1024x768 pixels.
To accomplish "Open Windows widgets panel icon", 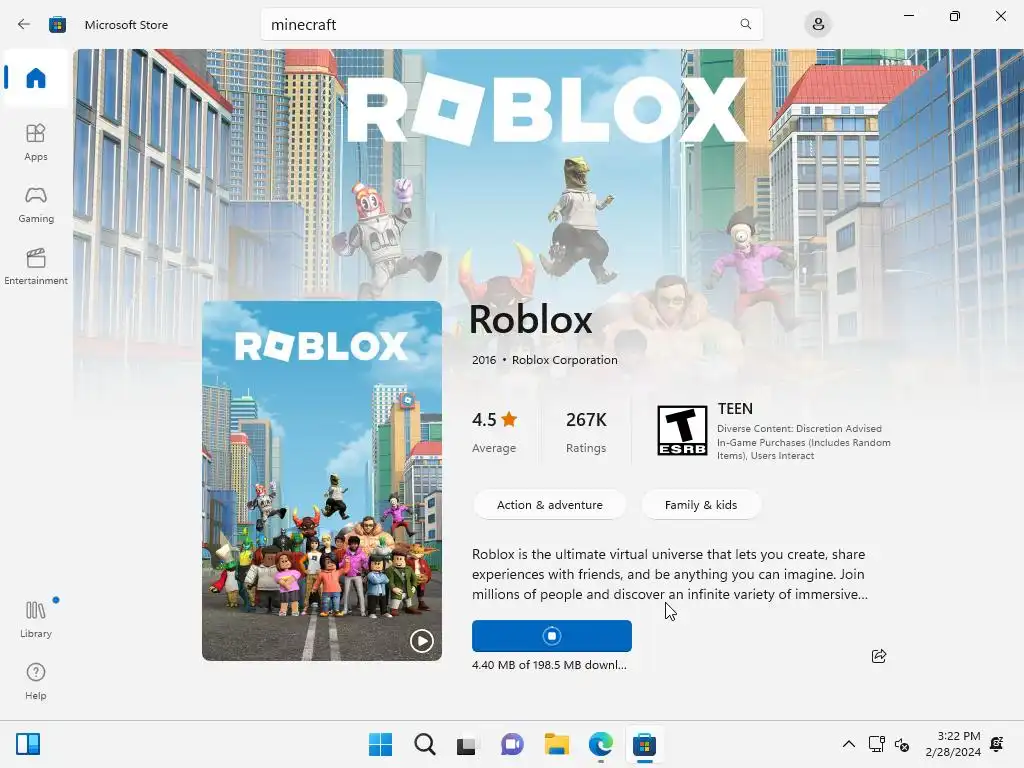I will 28,744.
